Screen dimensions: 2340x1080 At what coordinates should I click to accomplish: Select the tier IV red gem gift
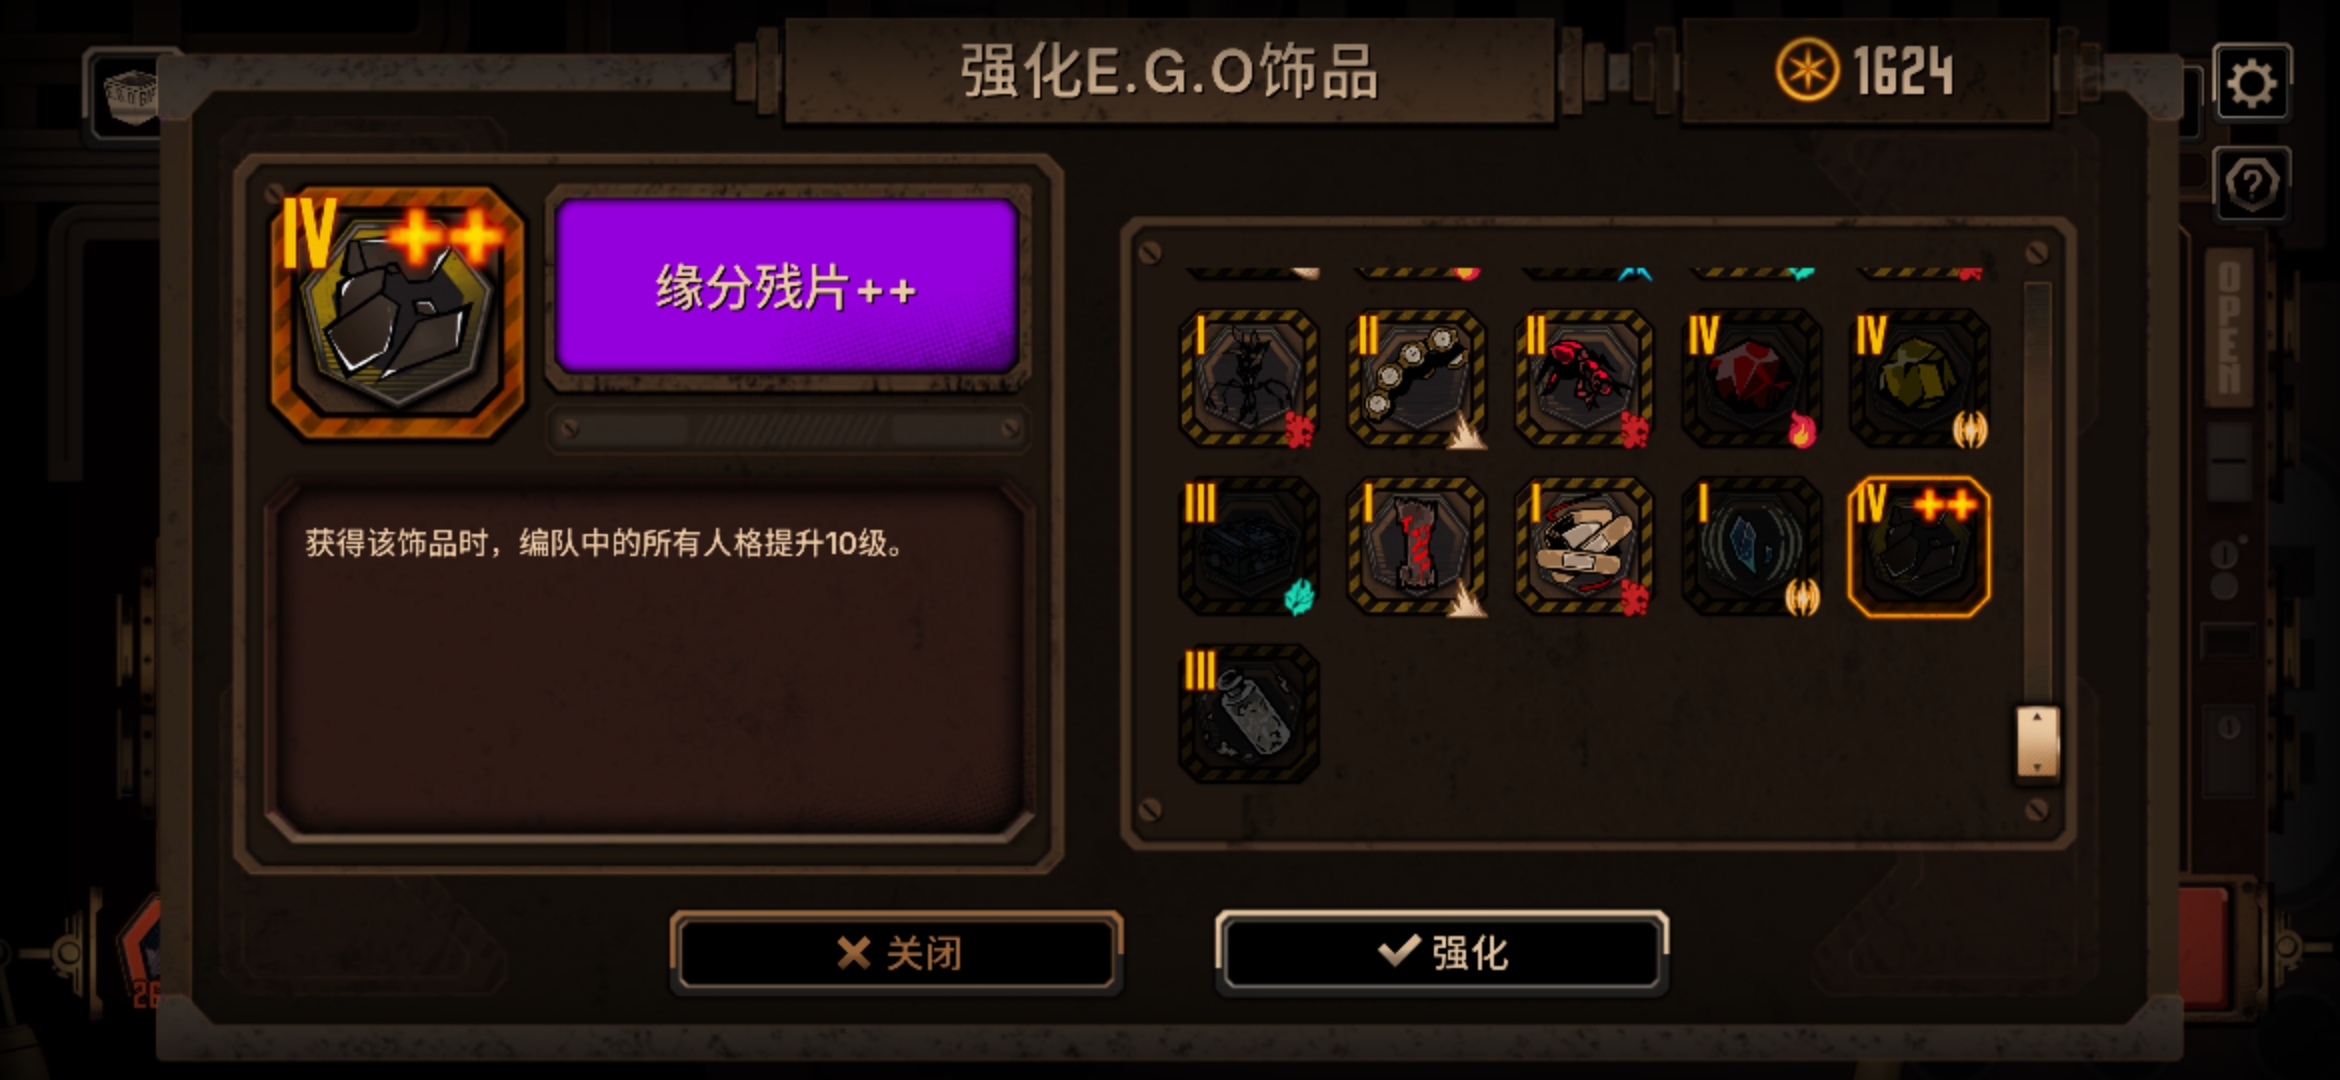click(1752, 378)
